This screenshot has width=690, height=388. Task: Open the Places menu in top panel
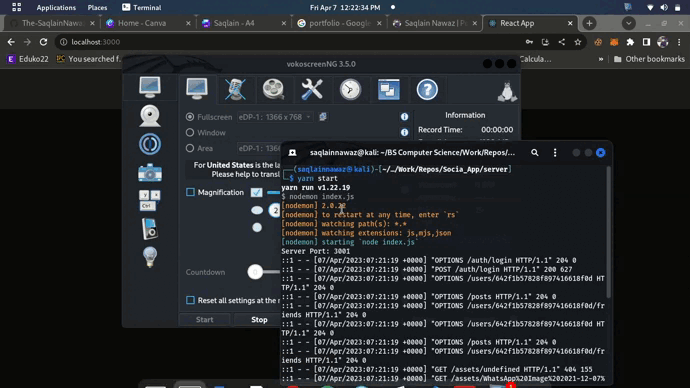pos(97,7)
